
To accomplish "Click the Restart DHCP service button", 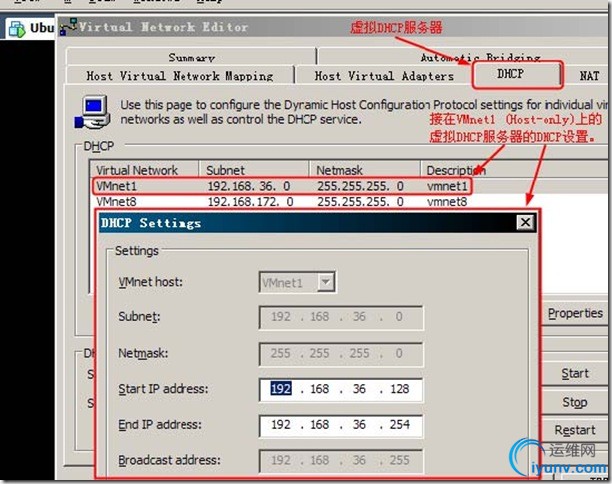I will [x=575, y=430].
